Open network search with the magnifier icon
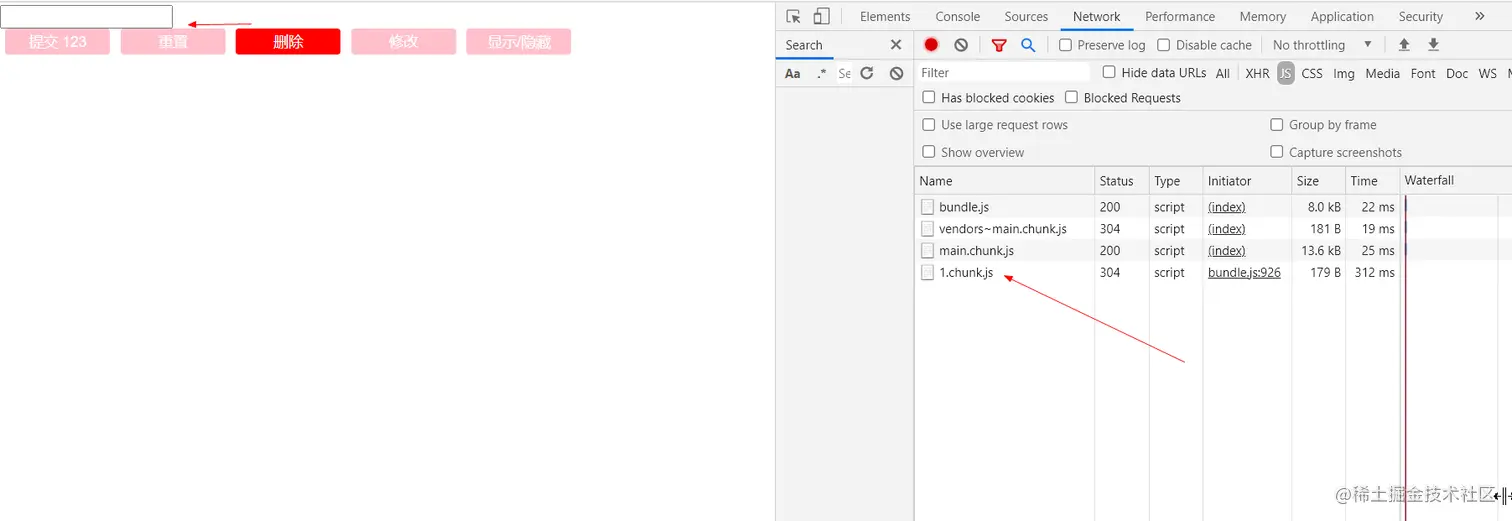This screenshot has height=521, width=1512. pos(1027,45)
